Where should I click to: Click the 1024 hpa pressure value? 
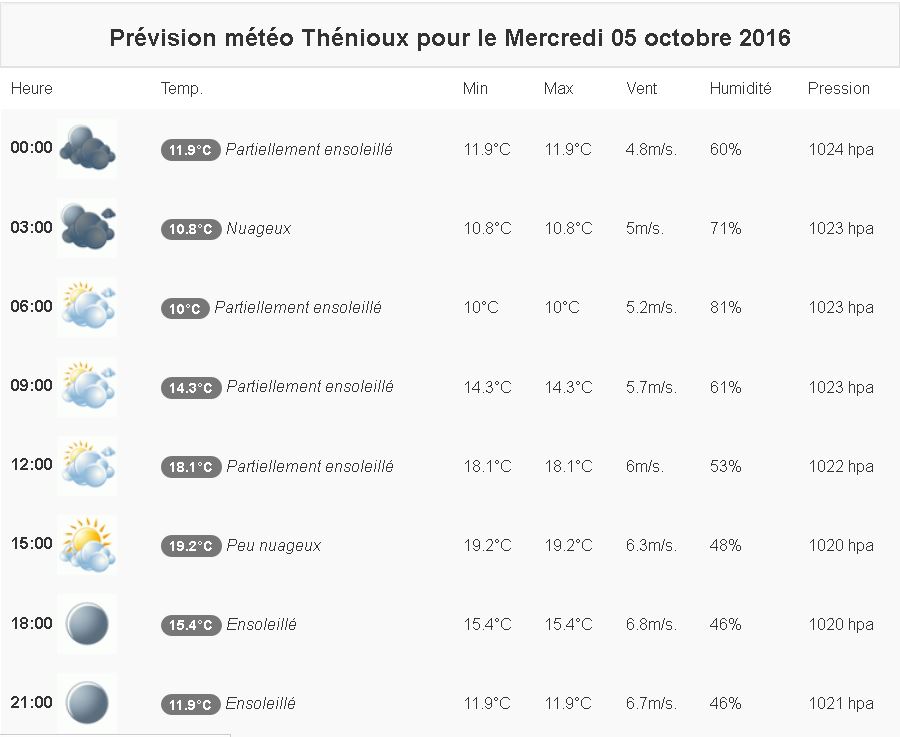(x=841, y=149)
